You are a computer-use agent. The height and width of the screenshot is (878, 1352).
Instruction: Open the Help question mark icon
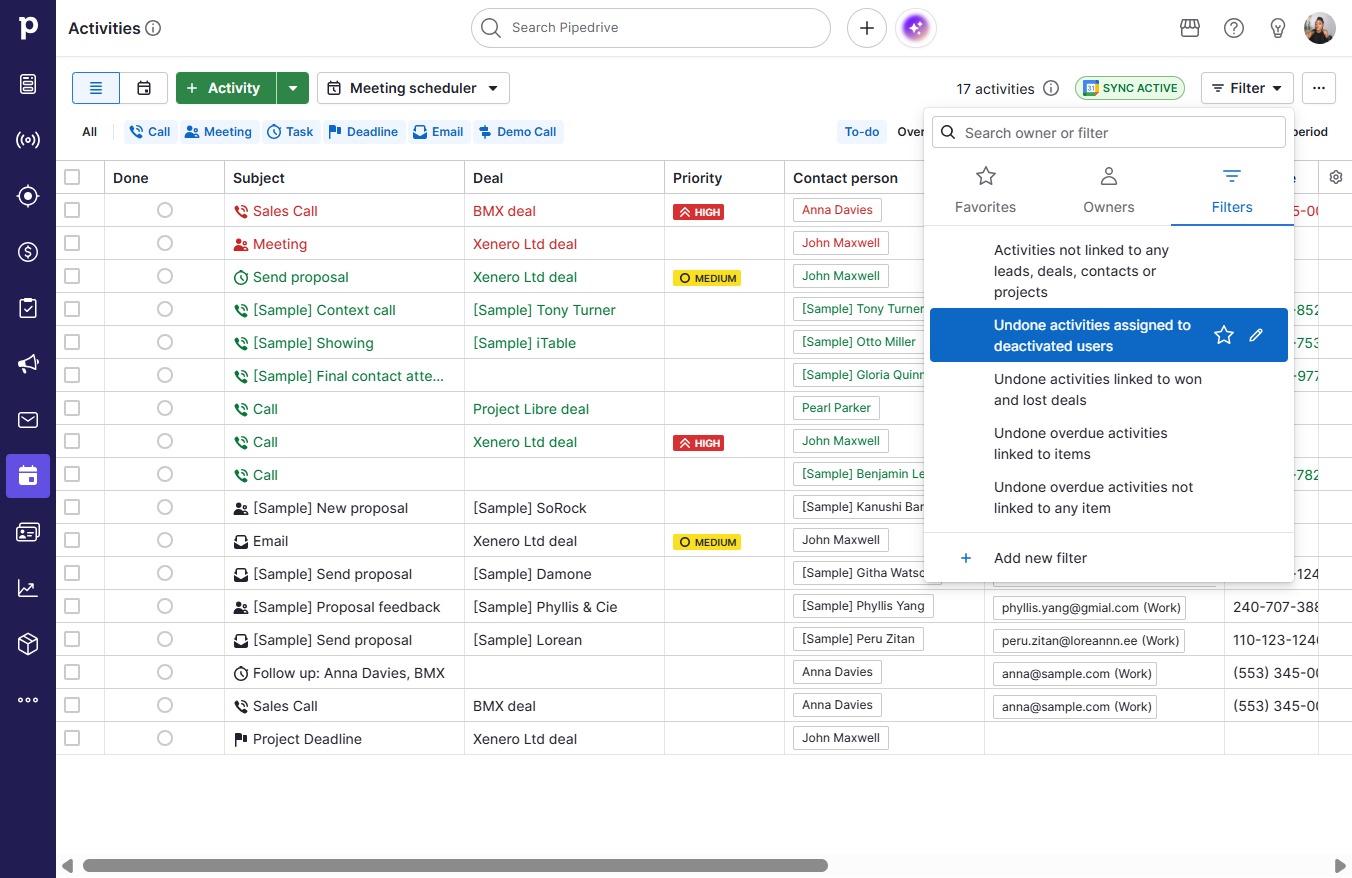click(1234, 28)
